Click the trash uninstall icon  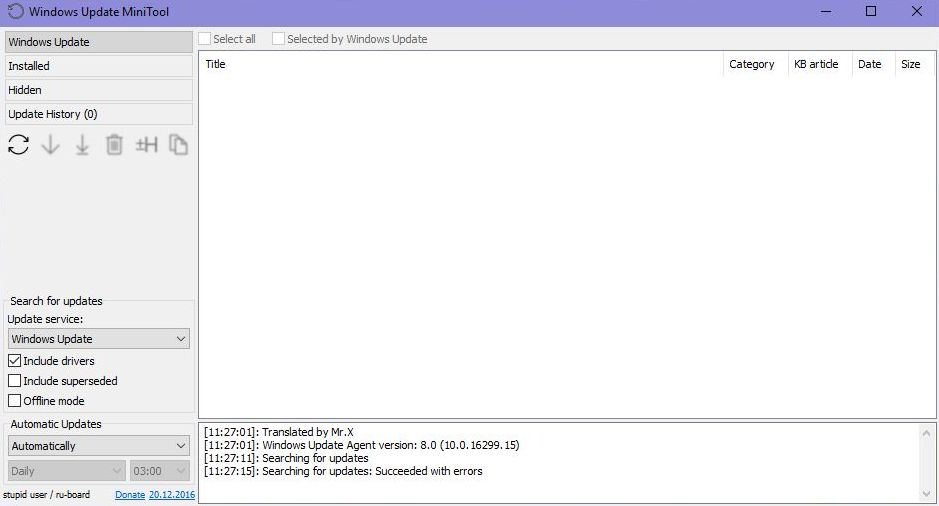114,144
